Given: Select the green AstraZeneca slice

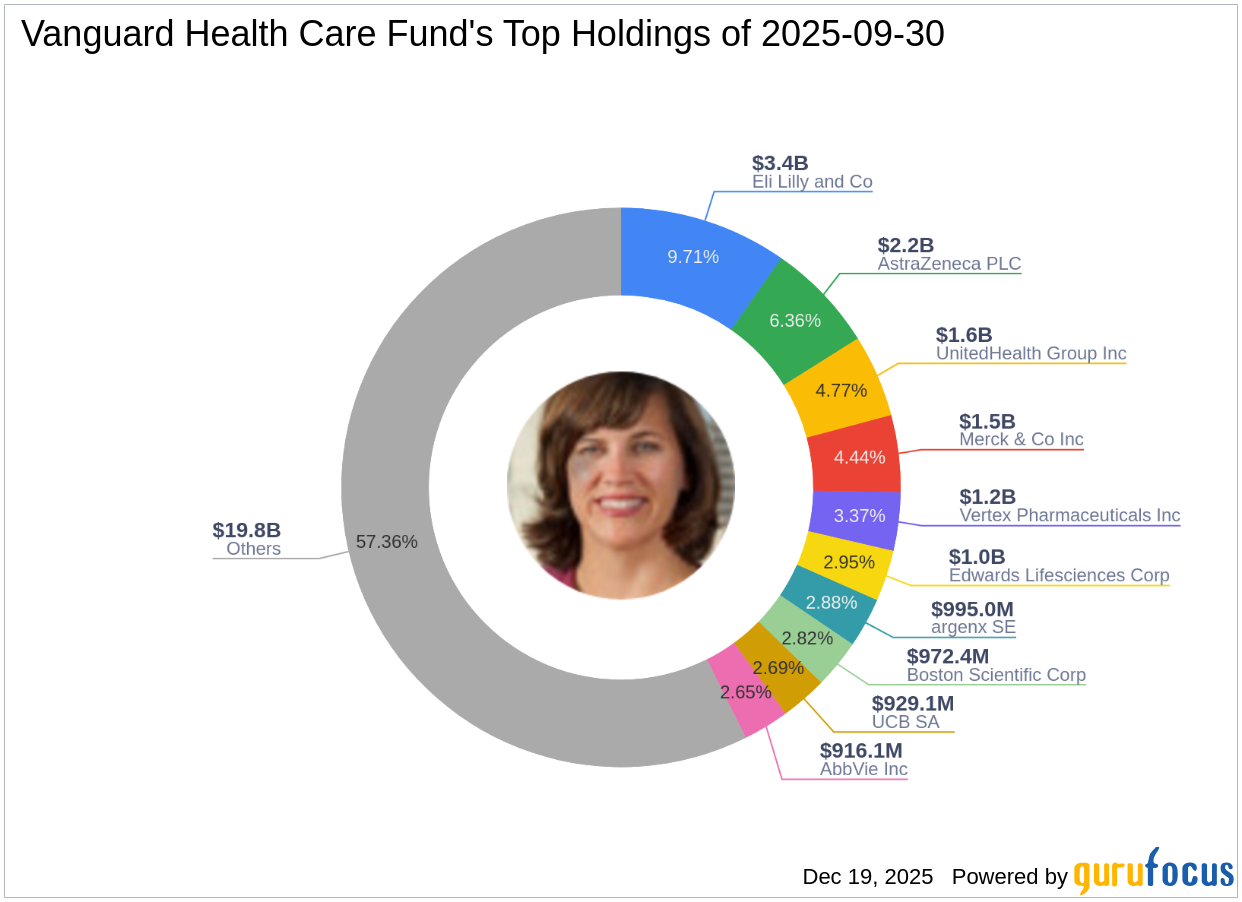Looking at the screenshot, I should (795, 320).
